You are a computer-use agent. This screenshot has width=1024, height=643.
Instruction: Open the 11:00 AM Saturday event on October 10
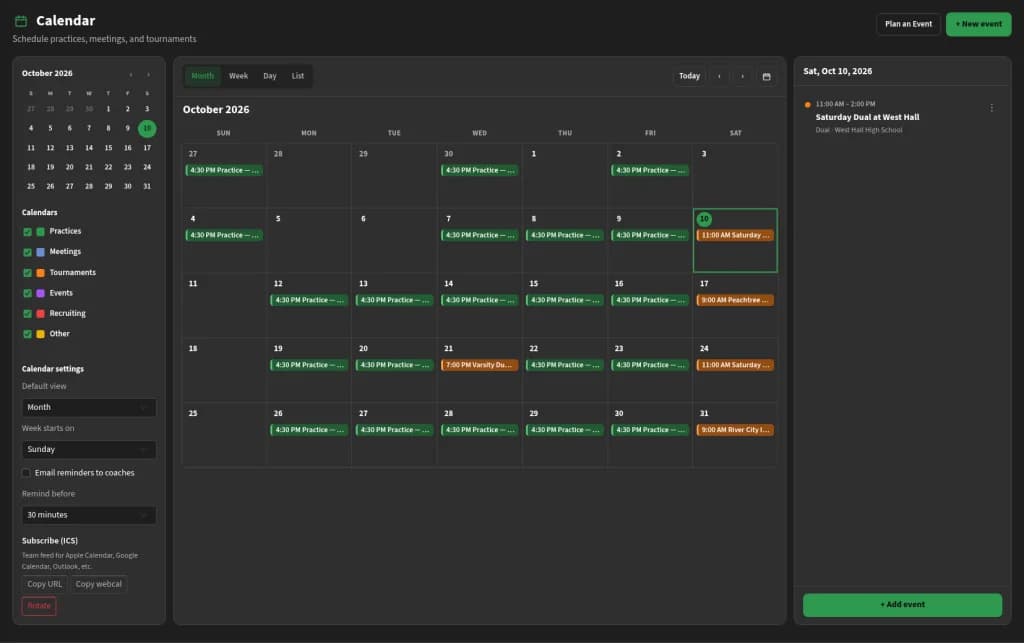tap(735, 235)
